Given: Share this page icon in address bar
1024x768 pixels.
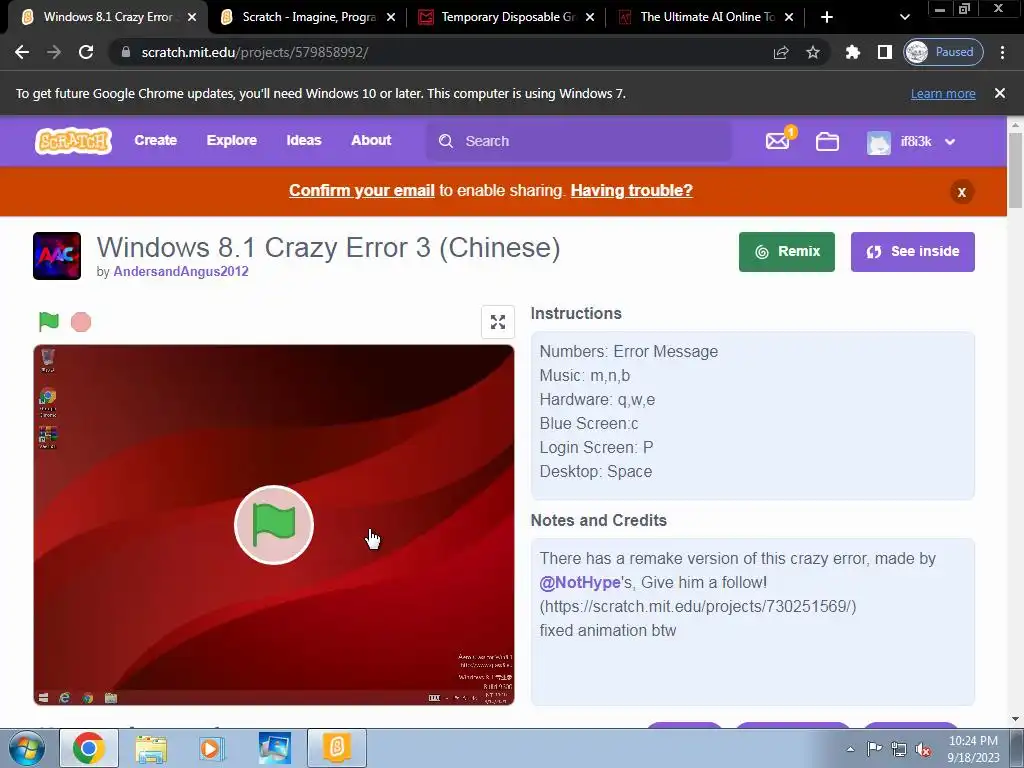Looking at the screenshot, I should coord(781,52).
